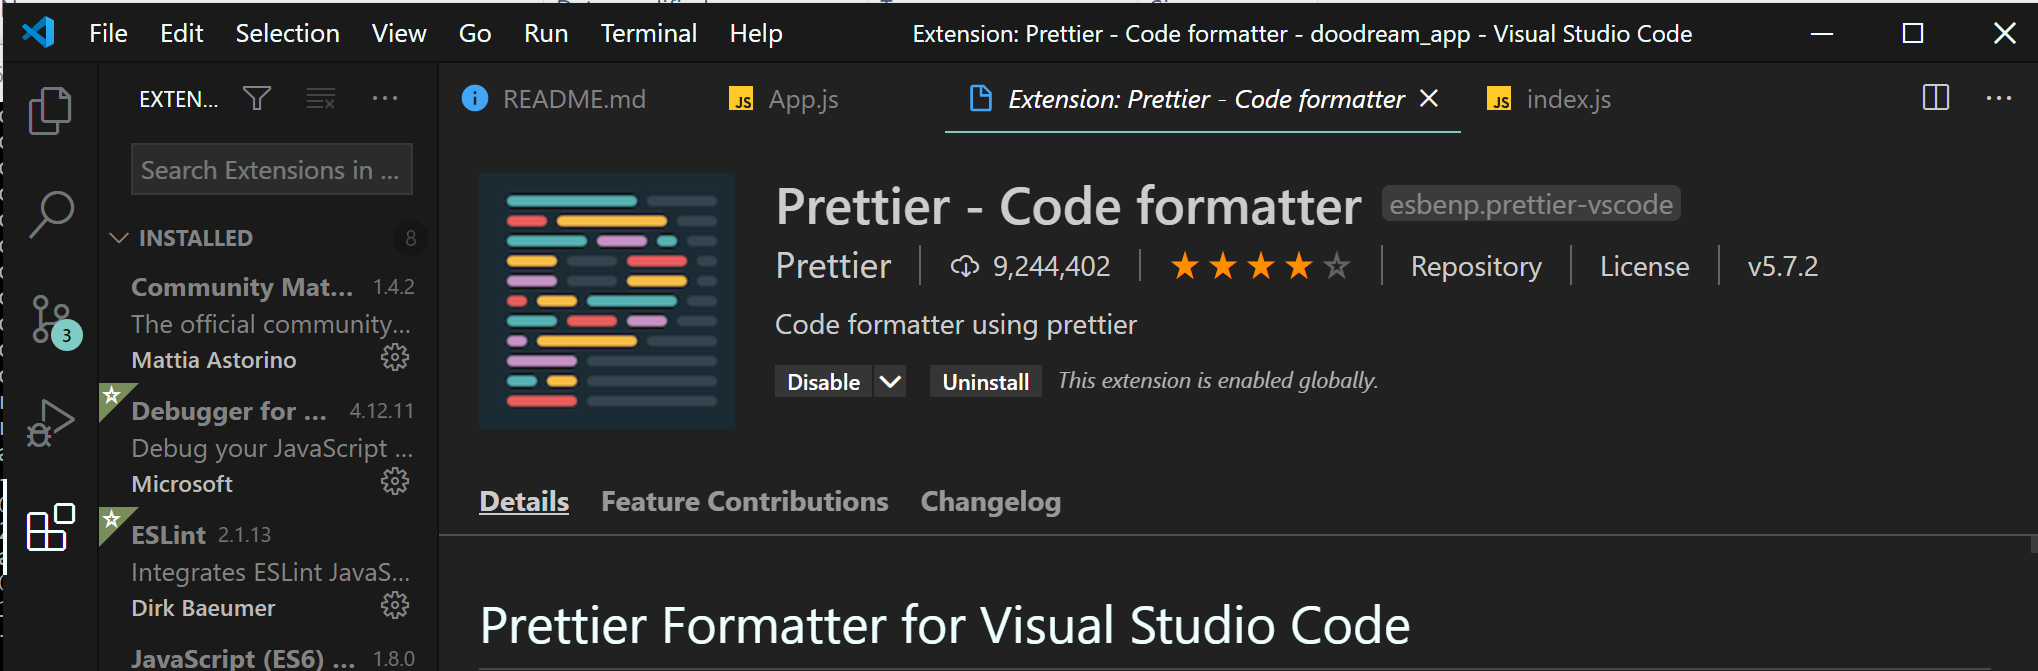2038x671 pixels.
Task: Focus the Search Extensions input field
Action: pos(272,170)
